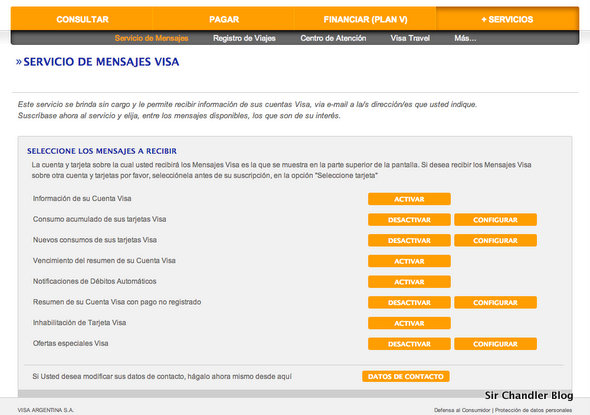Open Protección de datos personales link
The width and height of the screenshot is (590, 415).
[534, 410]
